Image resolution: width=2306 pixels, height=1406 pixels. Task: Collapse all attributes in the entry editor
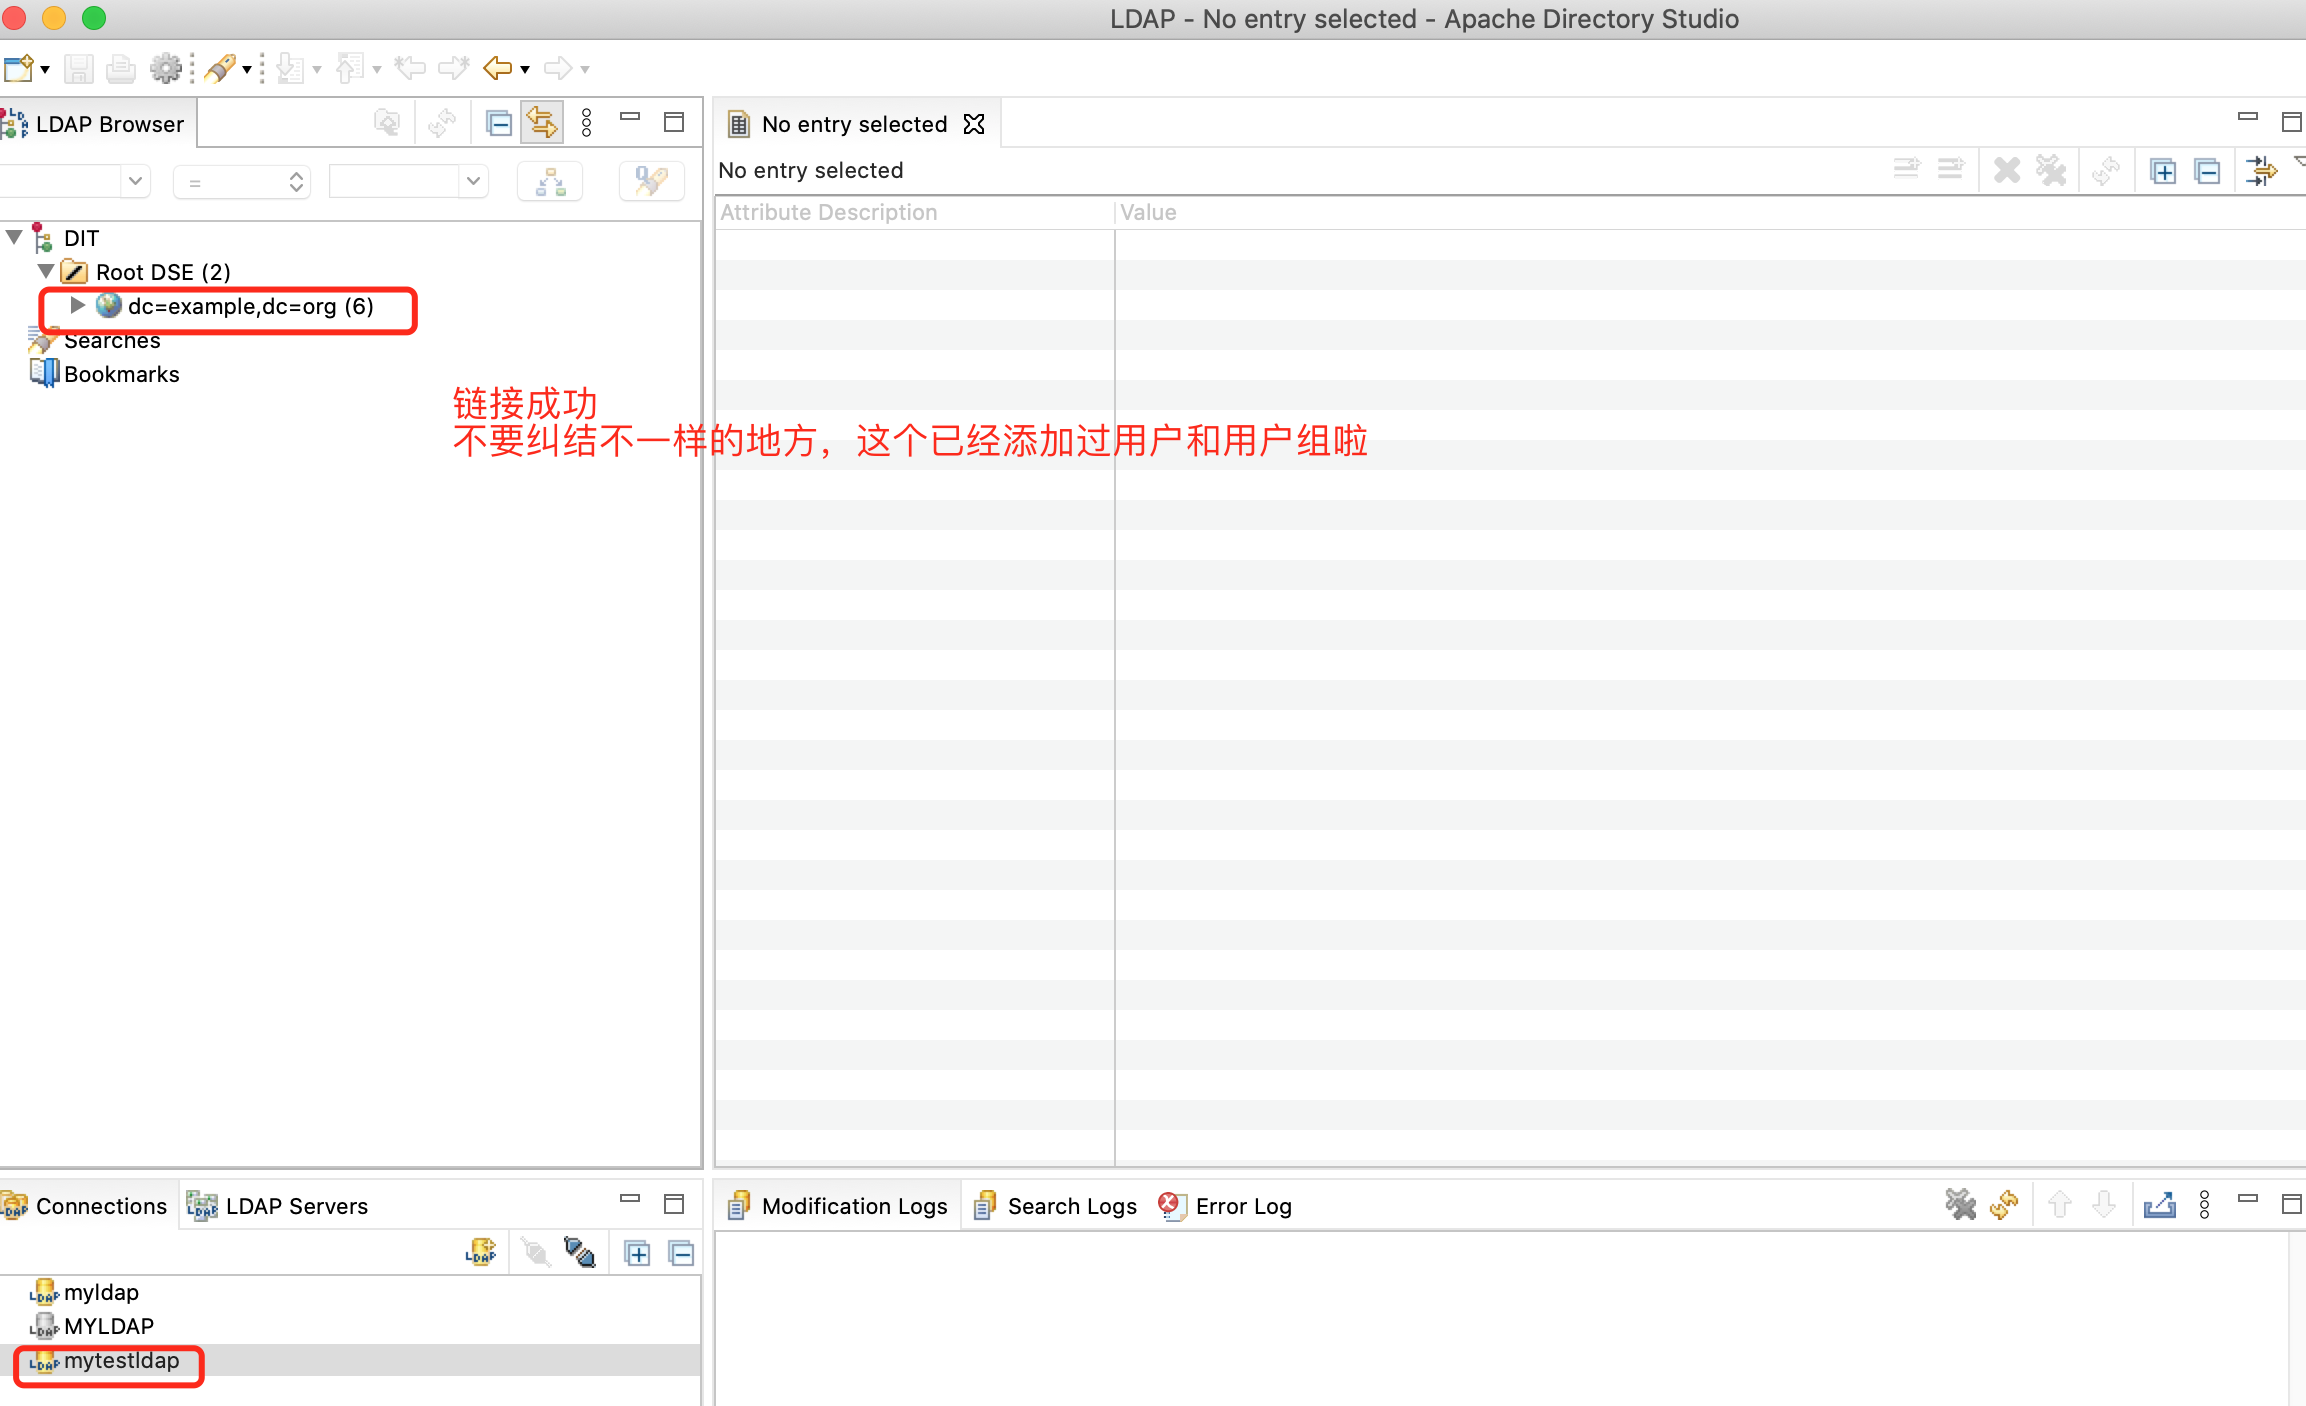click(2208, 170)
